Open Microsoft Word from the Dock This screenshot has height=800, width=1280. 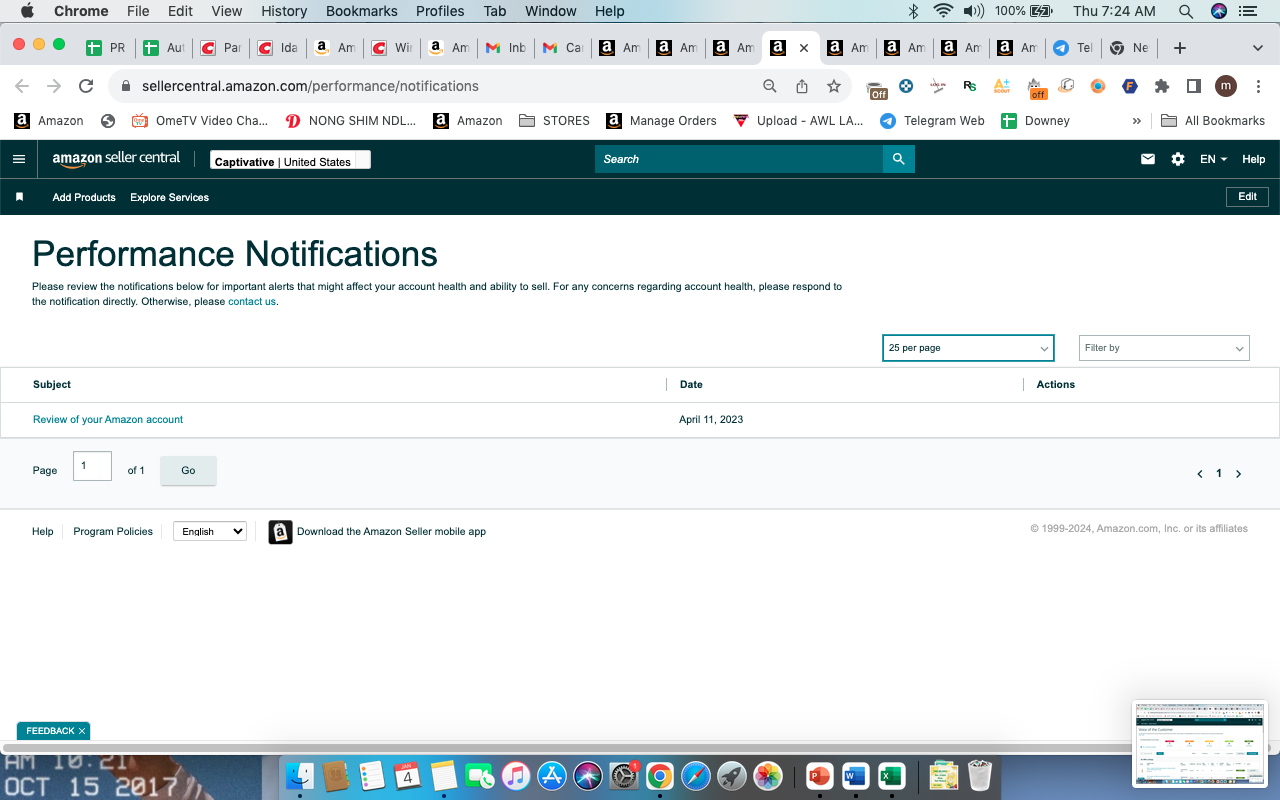(855, 775)
